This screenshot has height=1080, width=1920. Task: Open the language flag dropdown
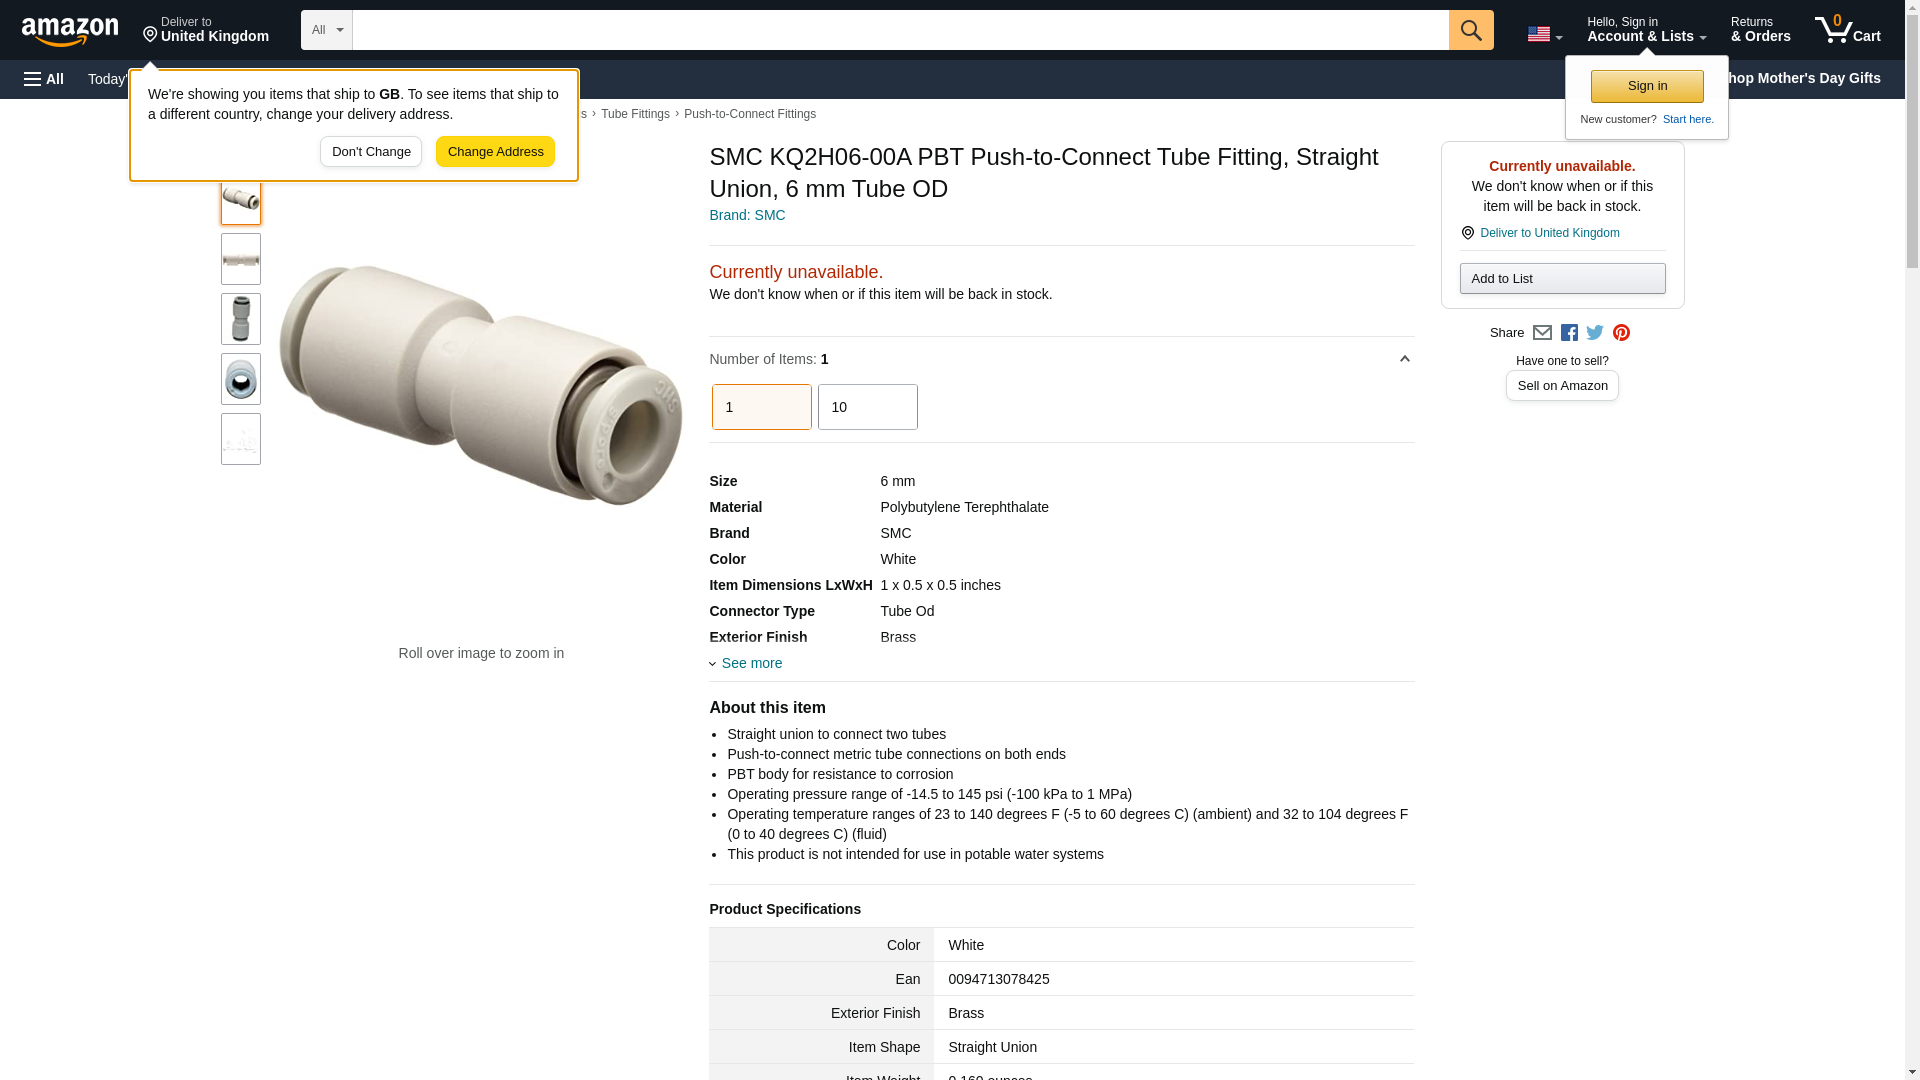[1544, 34]
